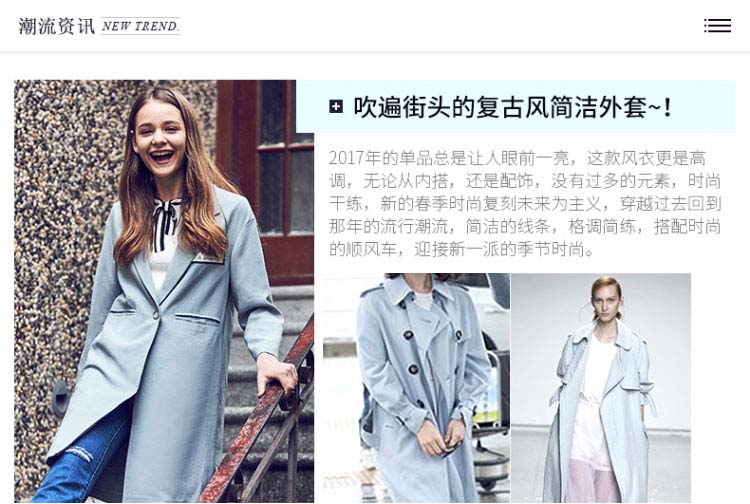Click the light blue title banner

[x=516, y=107]
